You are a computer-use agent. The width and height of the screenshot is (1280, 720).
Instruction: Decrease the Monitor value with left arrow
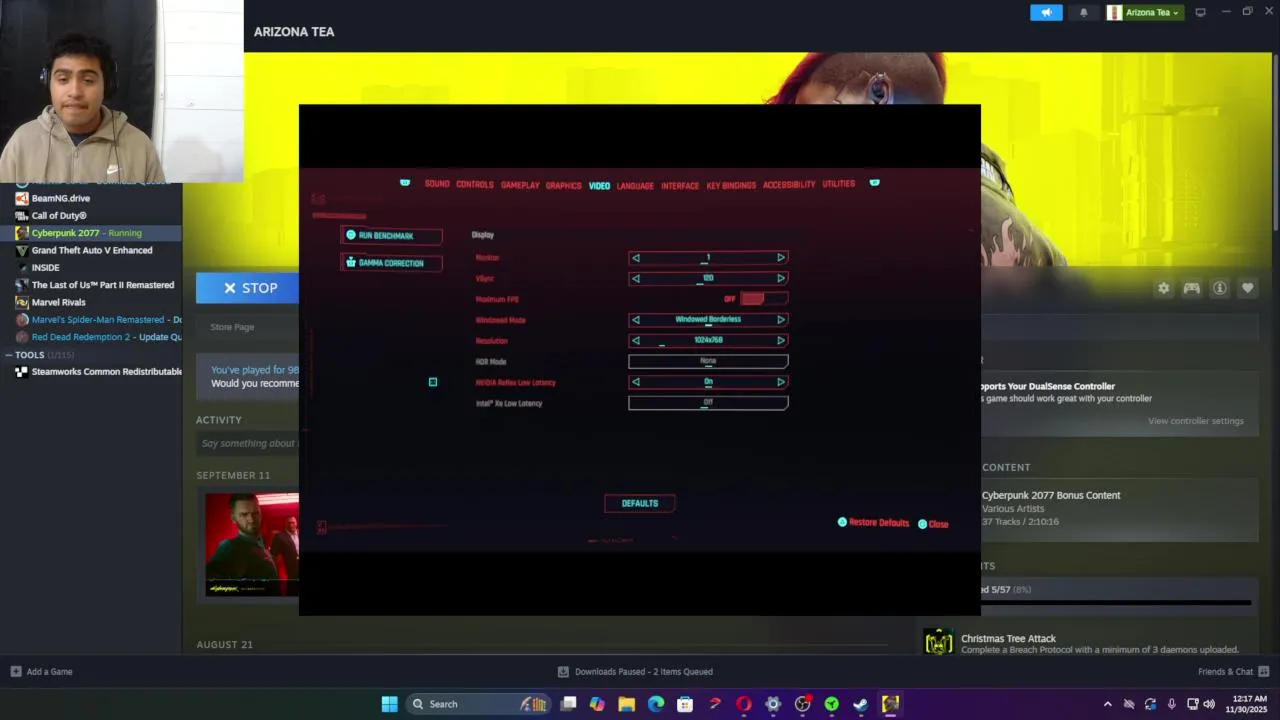[635, 258]
